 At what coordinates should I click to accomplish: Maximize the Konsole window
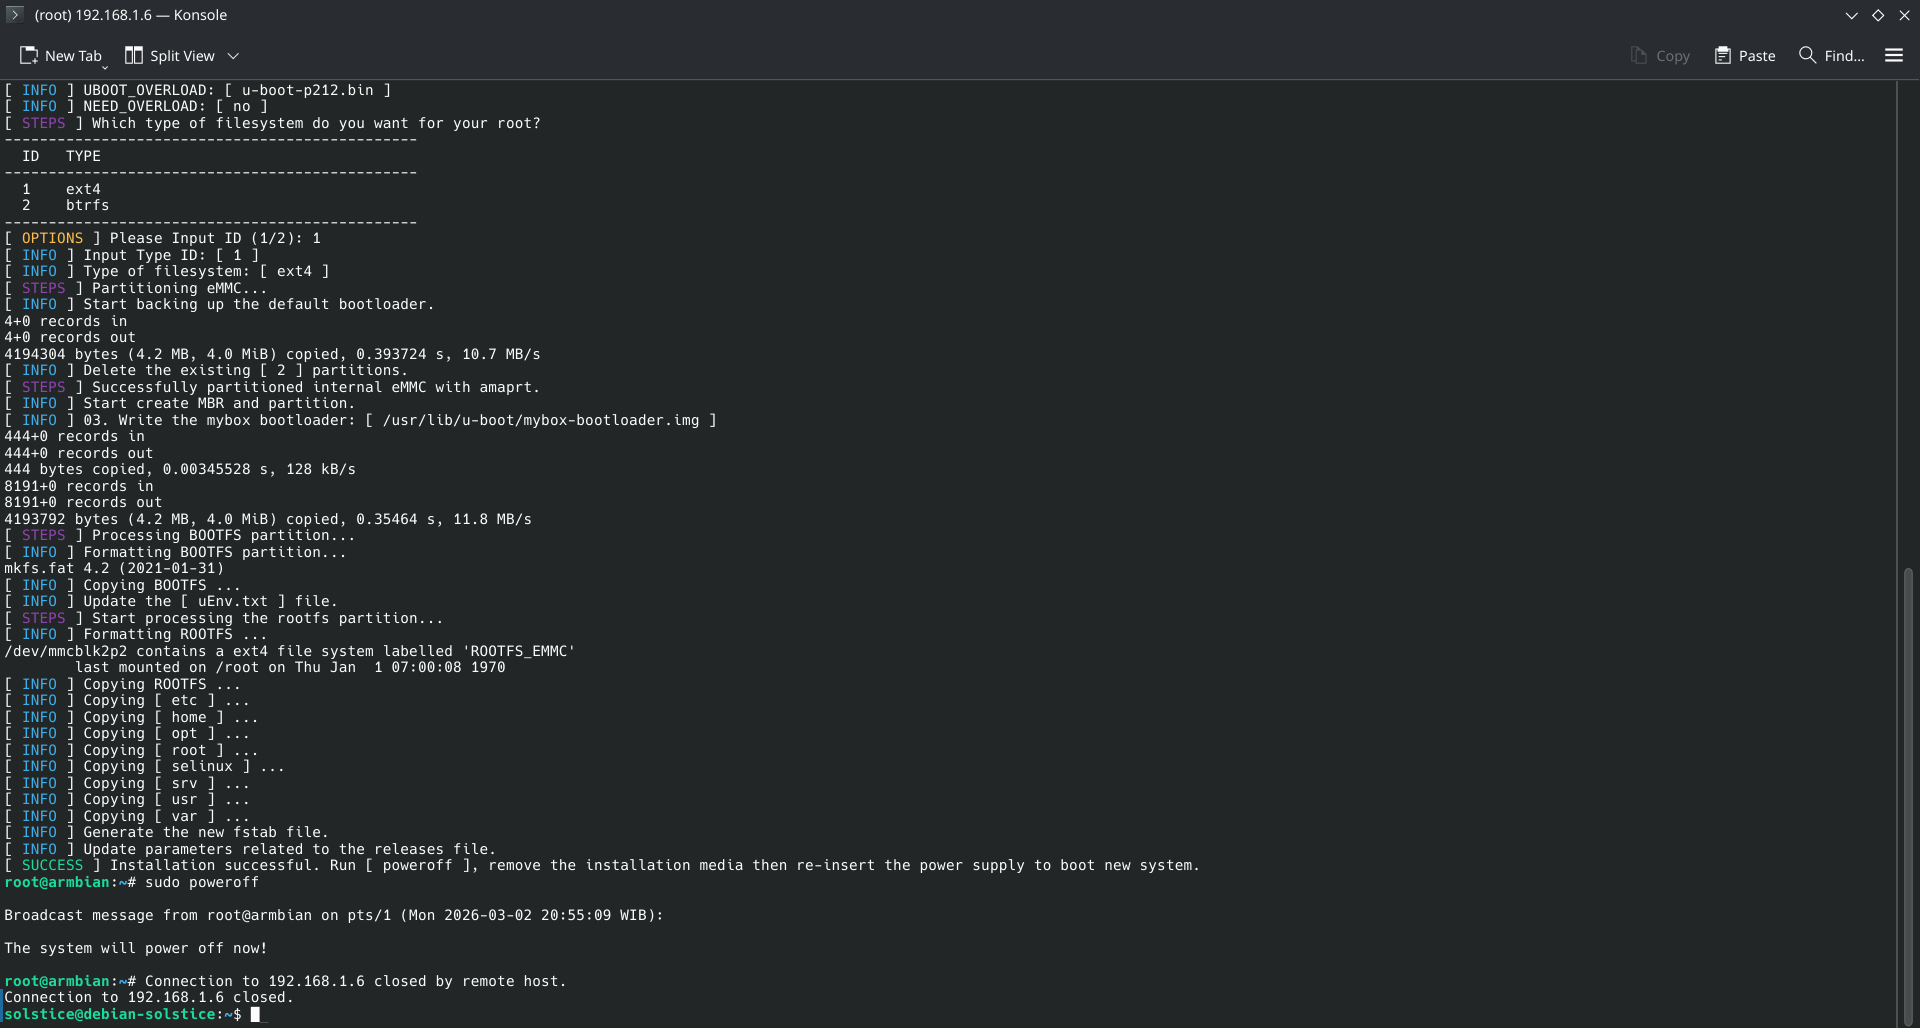pyautogui.click(x=1877, y=15)
